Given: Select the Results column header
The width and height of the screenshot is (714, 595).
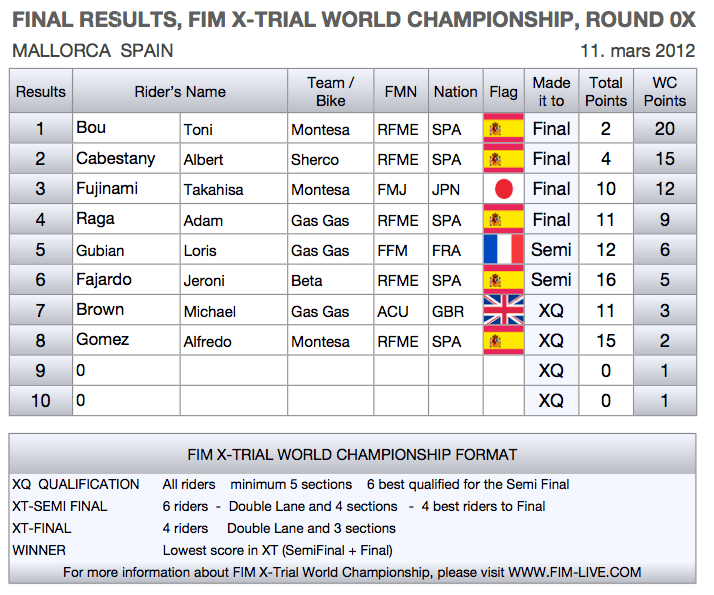Looking at the screenshot, I should point(41,91).
